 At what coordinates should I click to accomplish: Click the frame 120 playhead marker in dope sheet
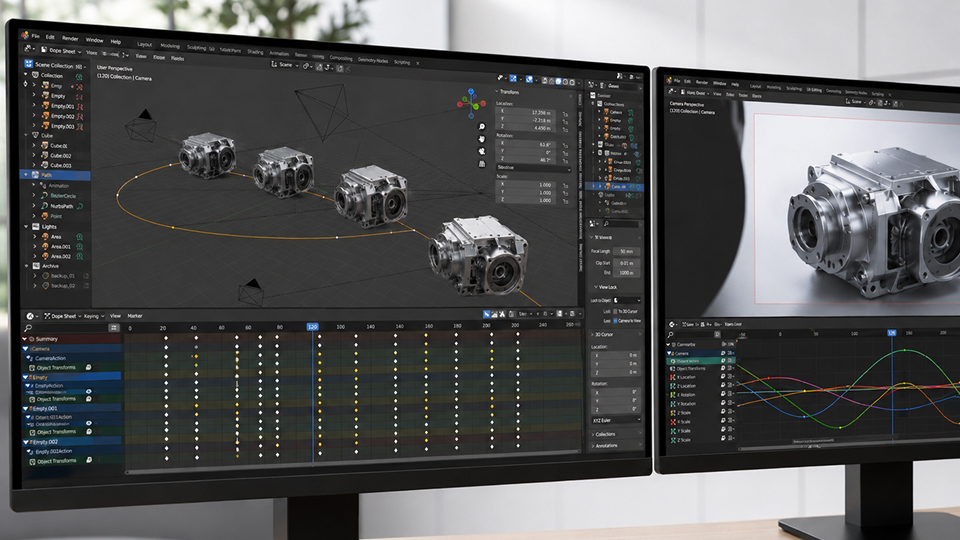[312, 327]
